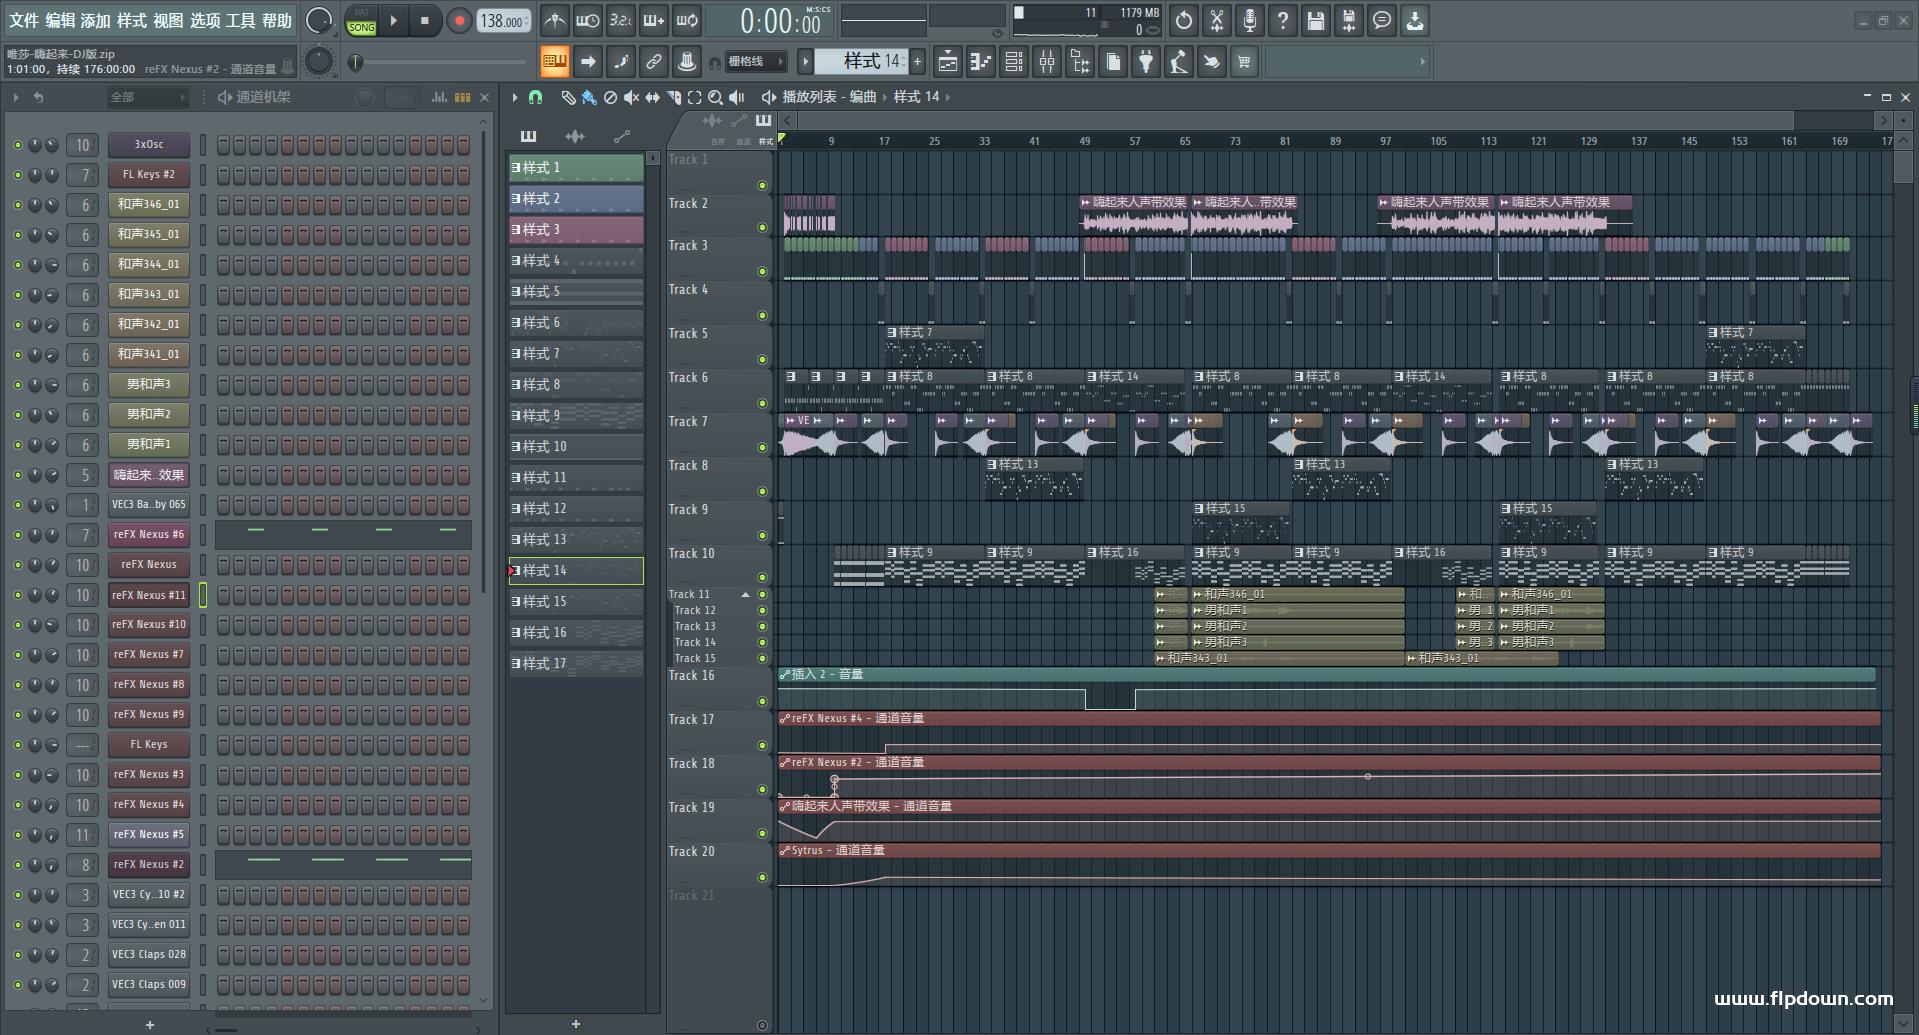Viewport: 1919px width, 1035px height.
Task: Save new version icon
Action: (x=1349, y=20)
